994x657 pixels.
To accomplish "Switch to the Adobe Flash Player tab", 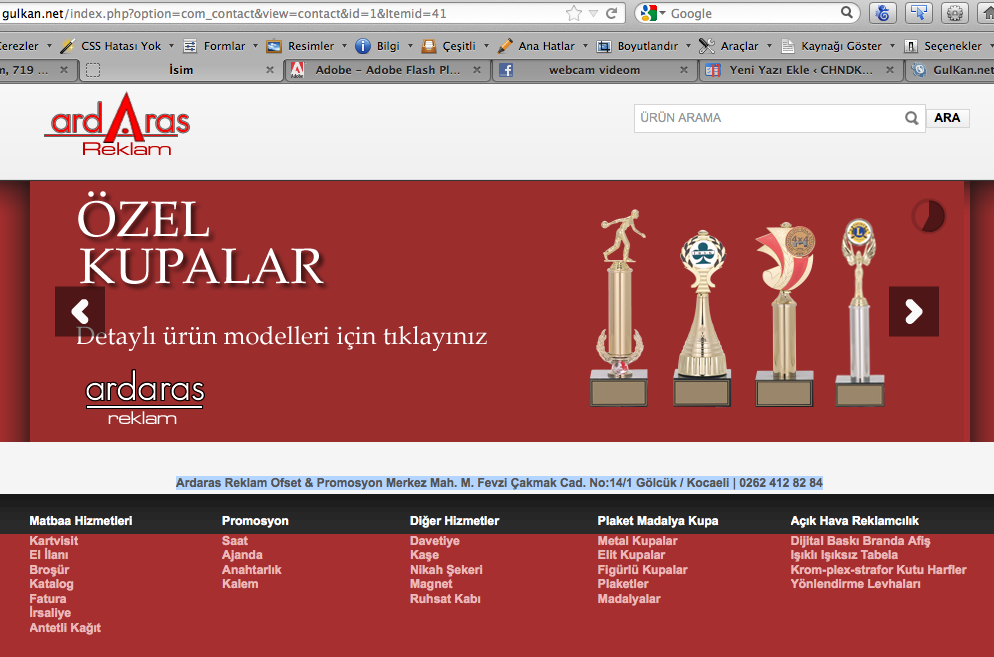I will (387, 70).
